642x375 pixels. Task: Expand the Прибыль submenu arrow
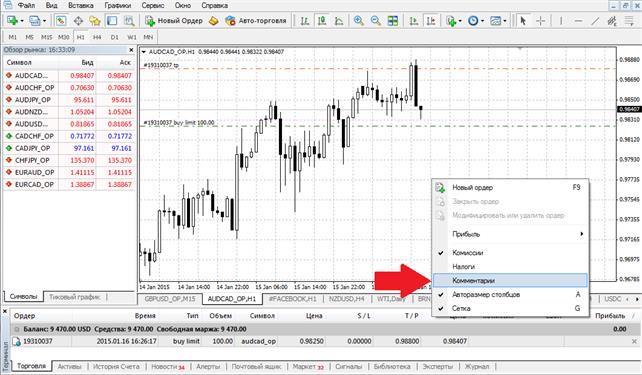(x=581, y=234)
